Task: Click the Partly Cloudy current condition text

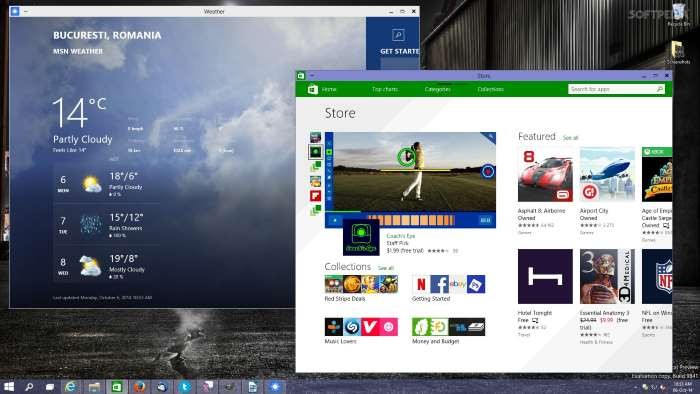Action: click(x=83, y=140)
